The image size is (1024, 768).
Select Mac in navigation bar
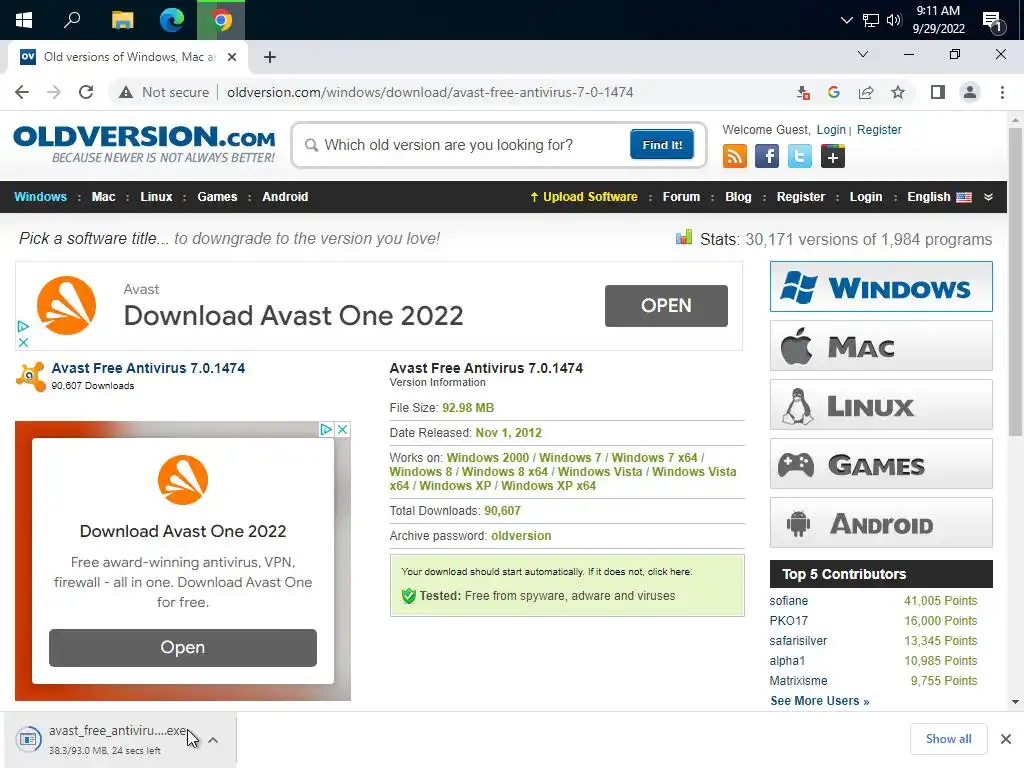tap(103, 197)
